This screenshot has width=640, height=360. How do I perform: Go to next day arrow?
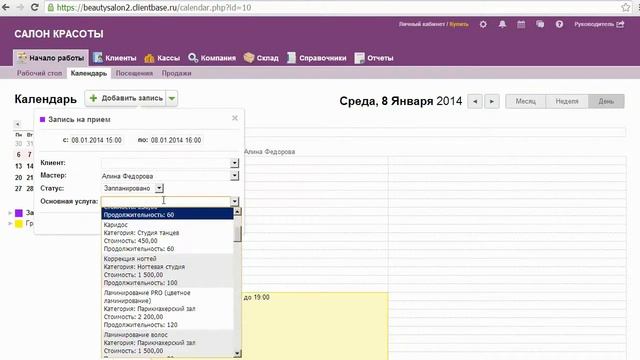492,101
